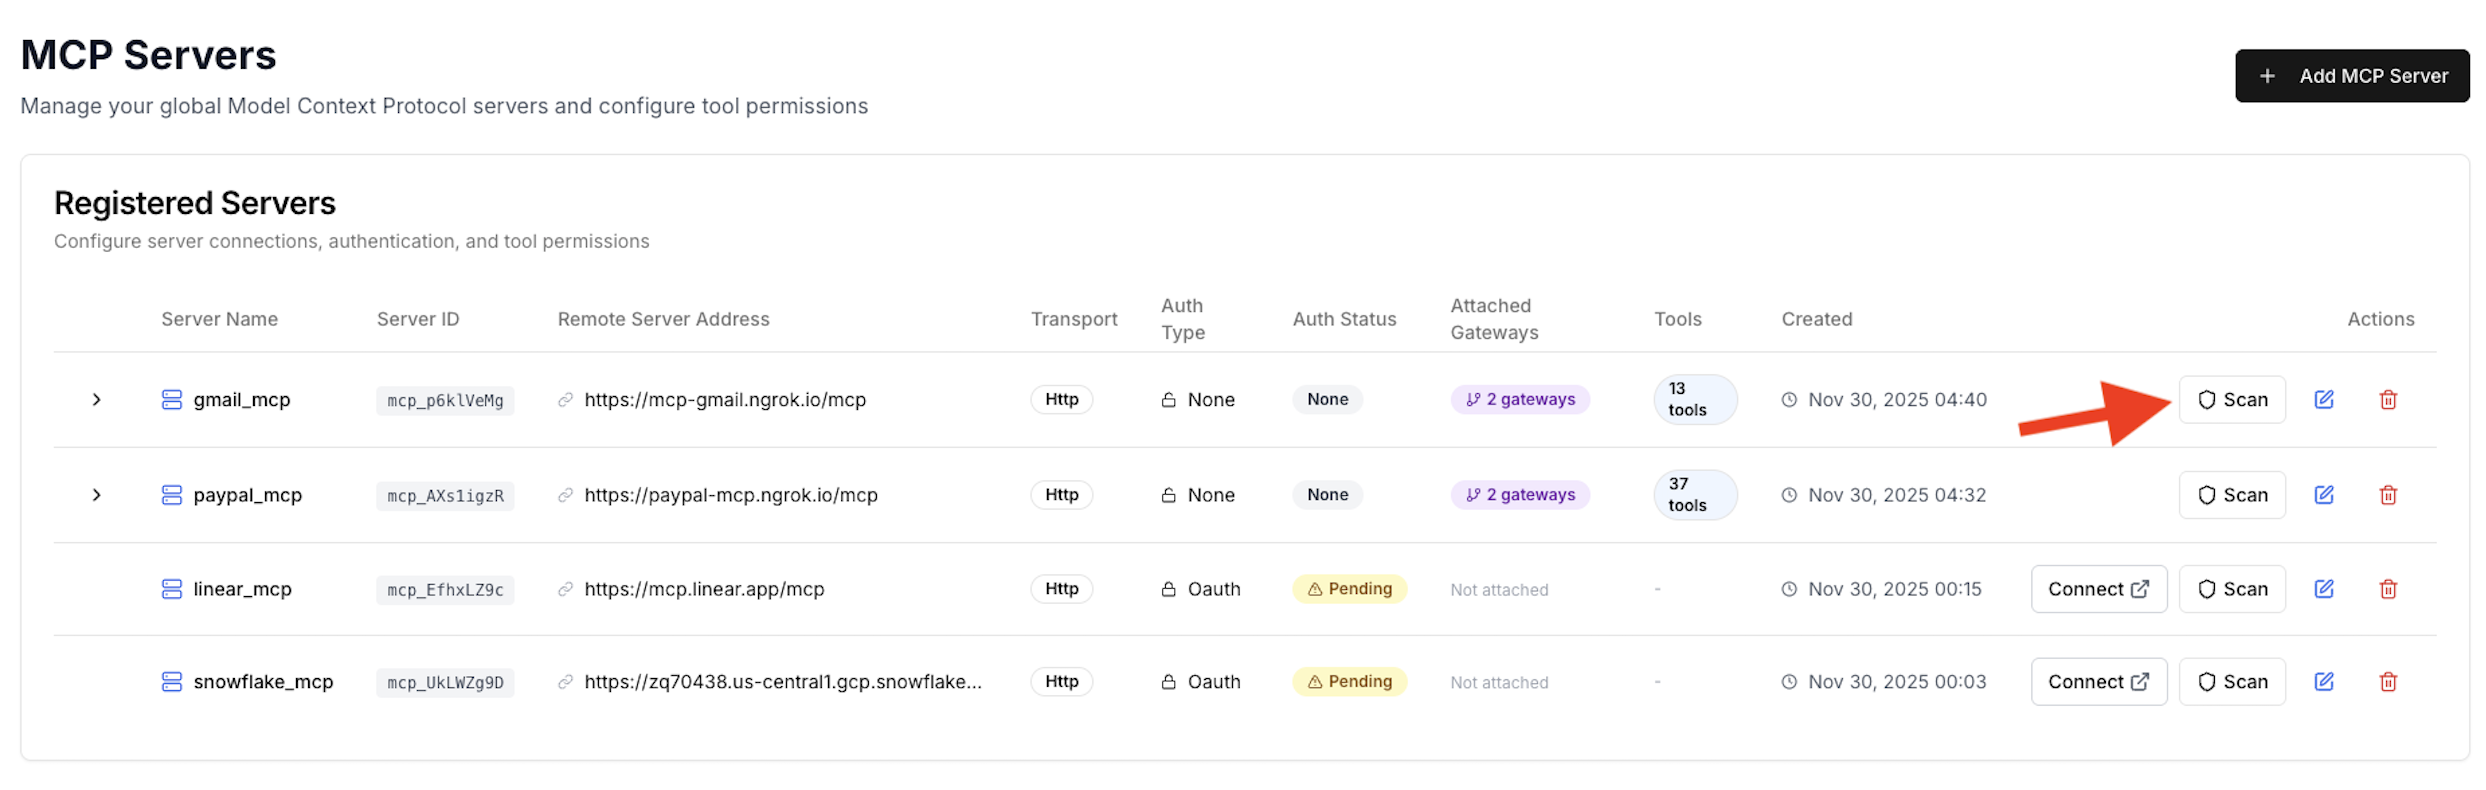Click link icon beside zq70438 snowflake address

565,682
